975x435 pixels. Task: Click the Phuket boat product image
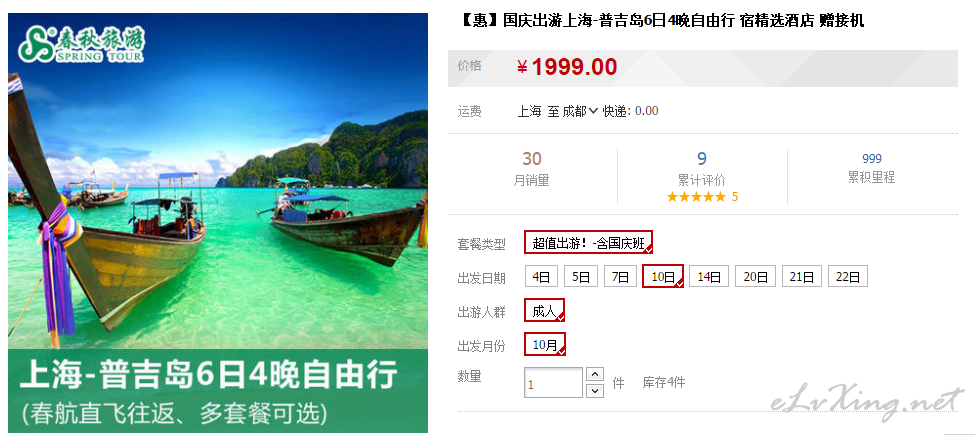click(218, 223)
